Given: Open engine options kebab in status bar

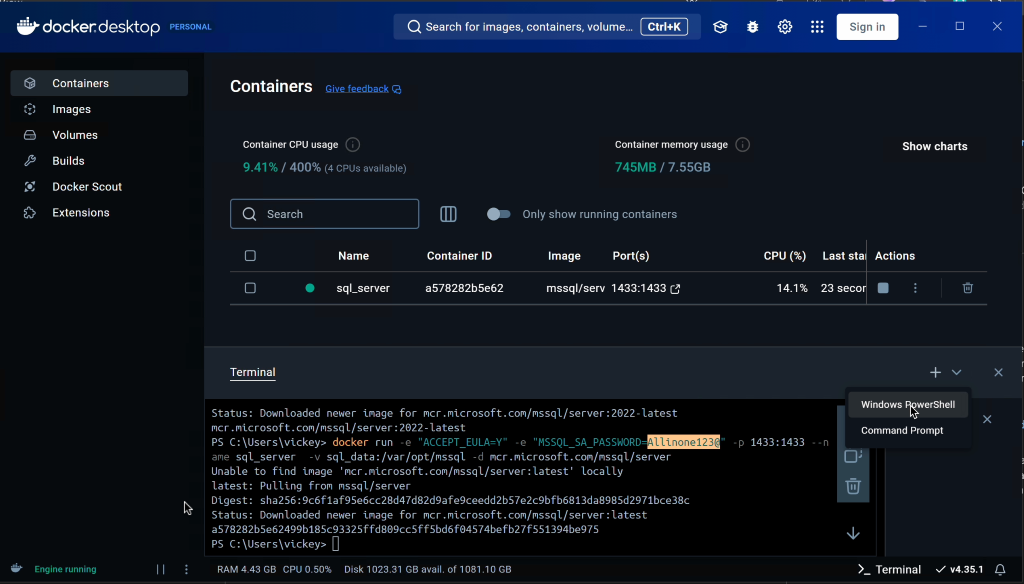Looking at the screenshot, I should (186, 570).
